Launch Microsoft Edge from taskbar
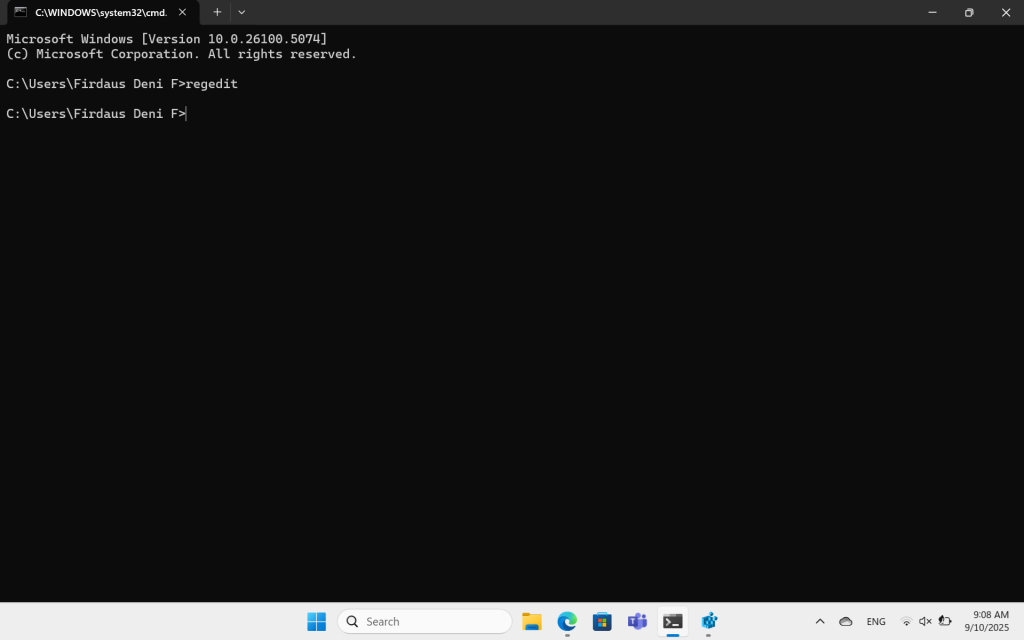The width and height of the screenshot is (1024, 640). click(567, 622)
